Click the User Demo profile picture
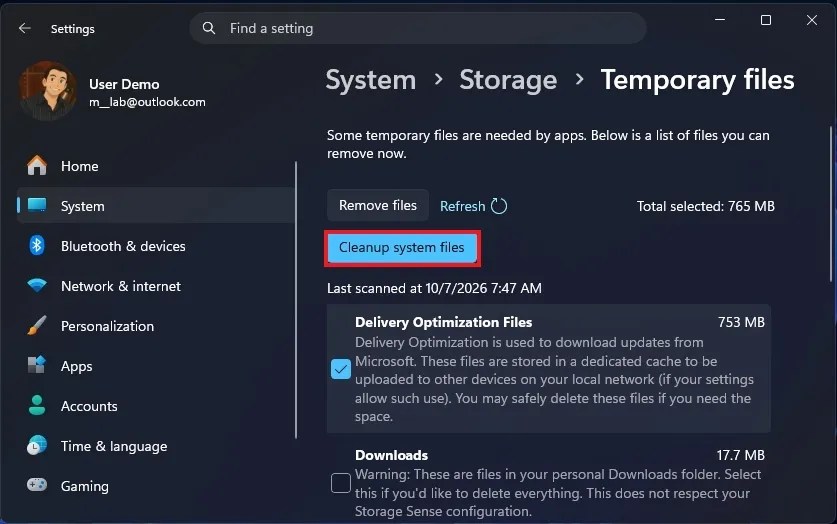Viewport: 837px width, 524px height. [48, 90]
